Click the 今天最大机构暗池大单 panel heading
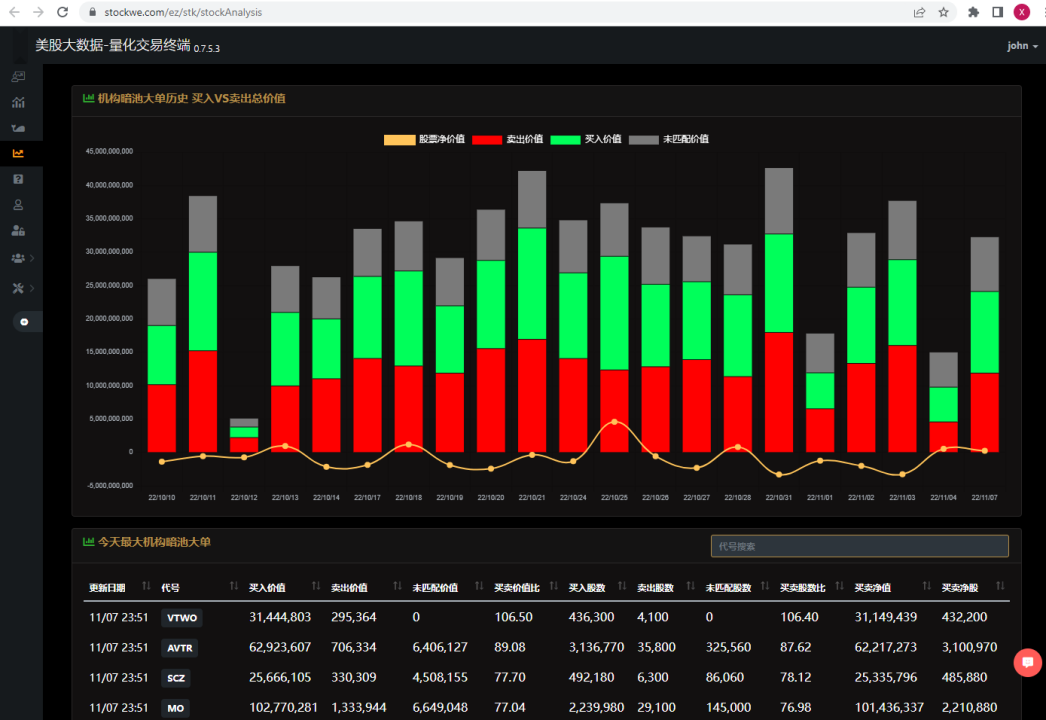 [x=154, y=542]
